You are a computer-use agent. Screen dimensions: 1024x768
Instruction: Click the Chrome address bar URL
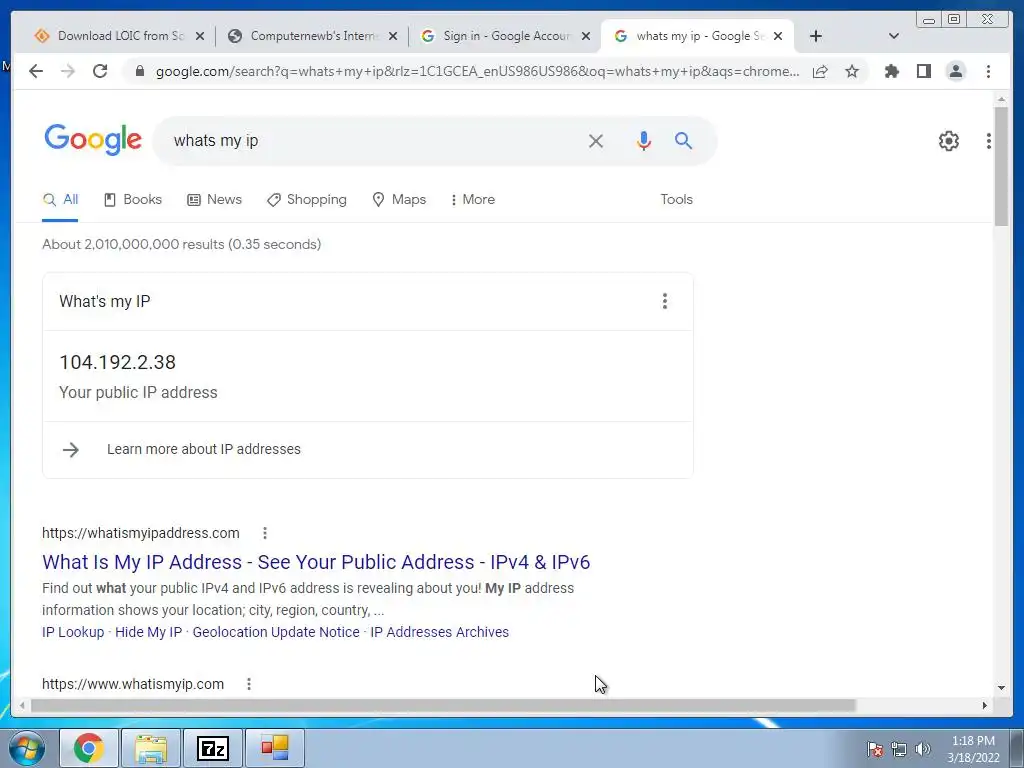pyautogui.click(x=477, y=71)
